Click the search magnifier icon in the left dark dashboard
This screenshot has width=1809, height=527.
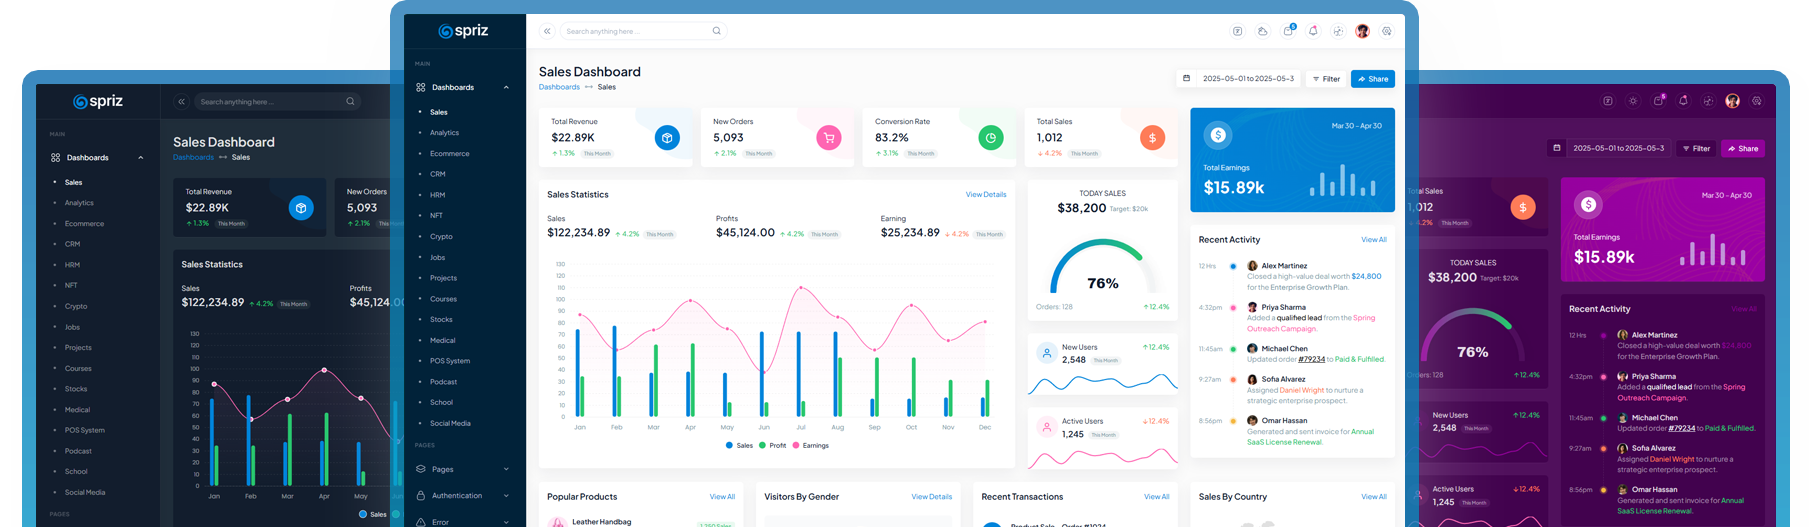click(350, 101)
